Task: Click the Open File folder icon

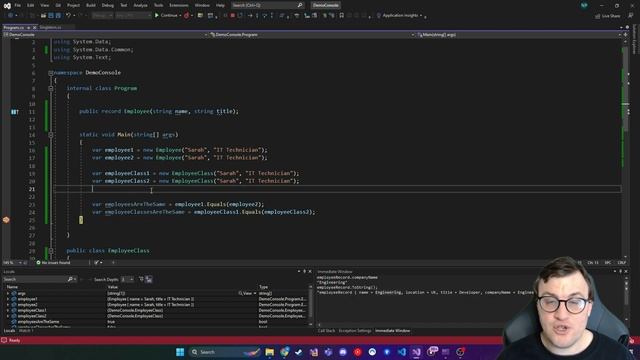Action: pos(43,16)
